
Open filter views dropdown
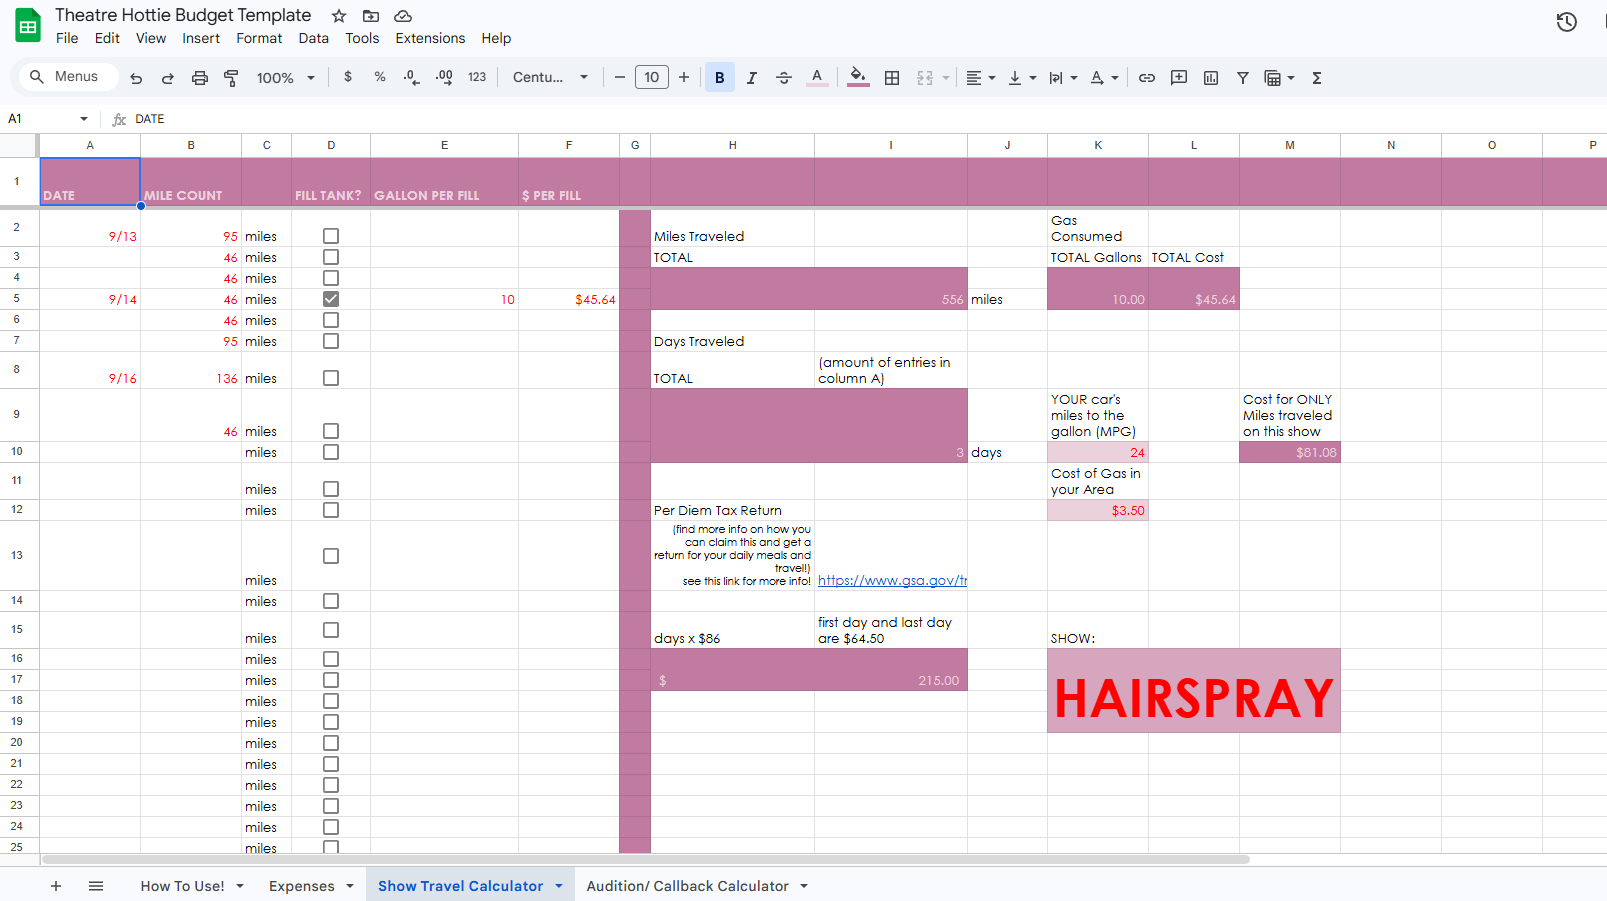[1280, 78]
